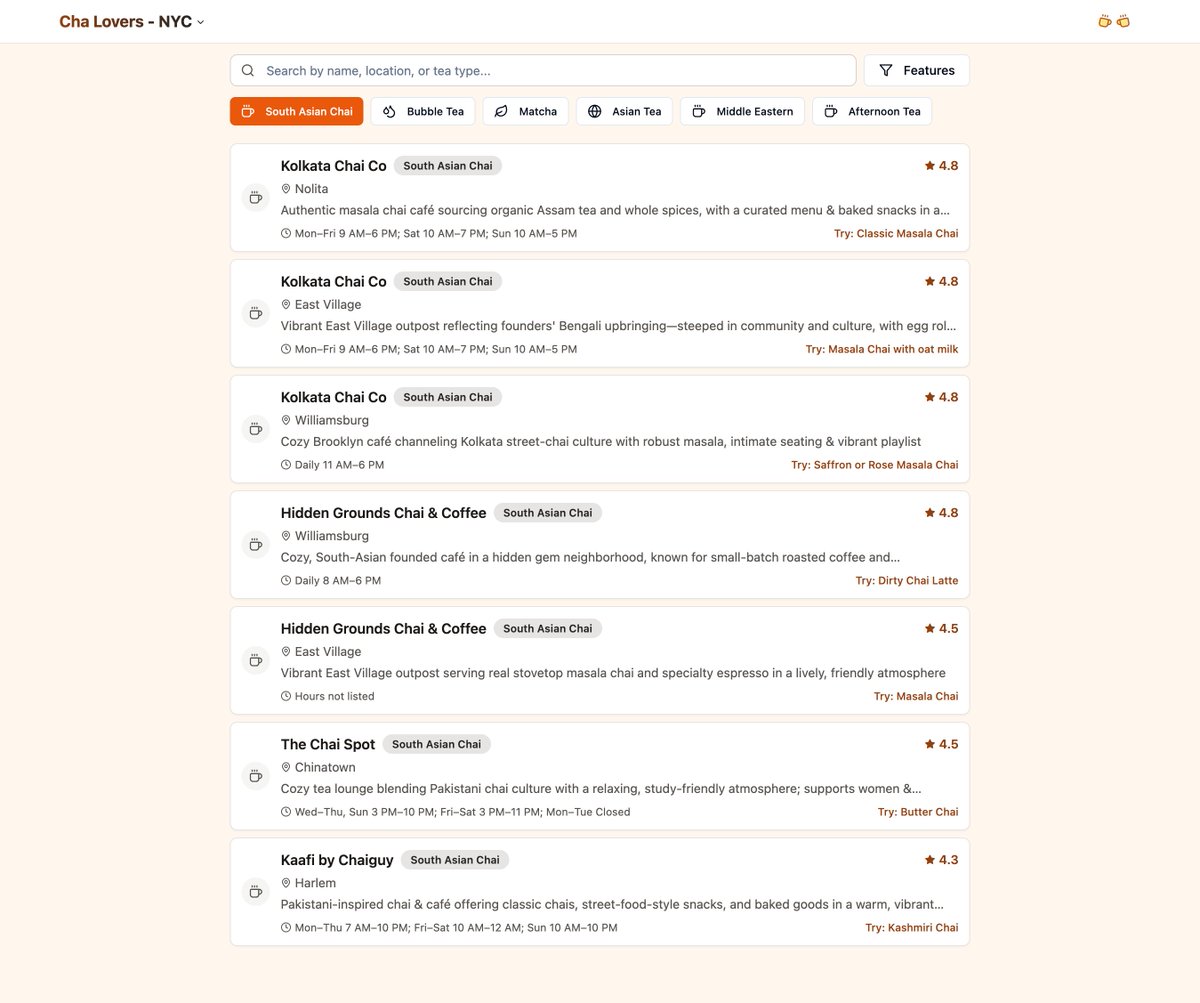Click cup icon of Kaafi by Chaiguy card
The image size is (1200, 1003).
[256, 891]
